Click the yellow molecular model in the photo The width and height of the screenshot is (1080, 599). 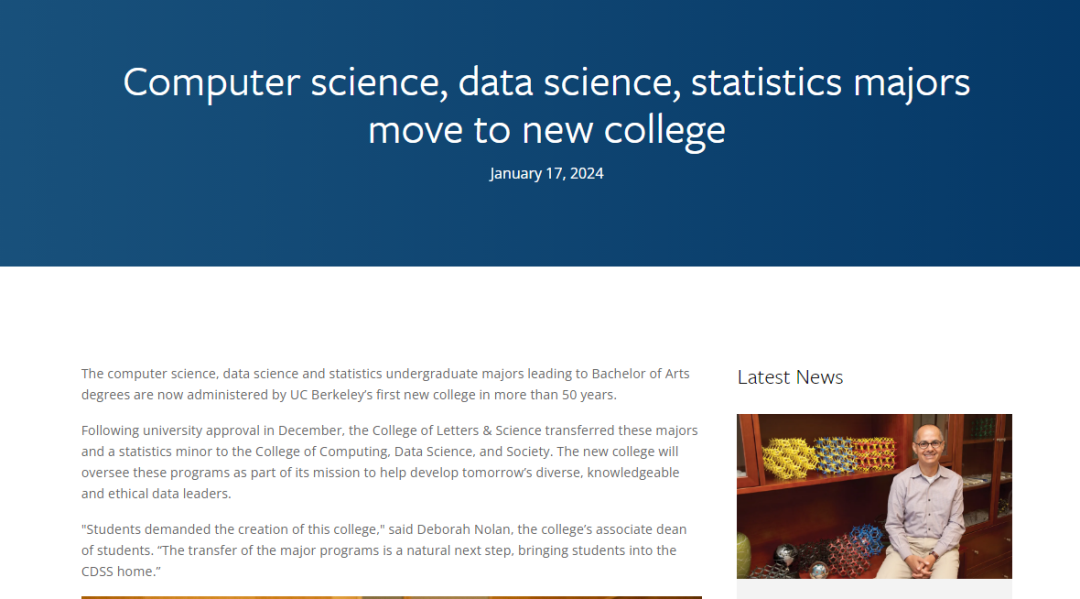[x=789, y=458]
